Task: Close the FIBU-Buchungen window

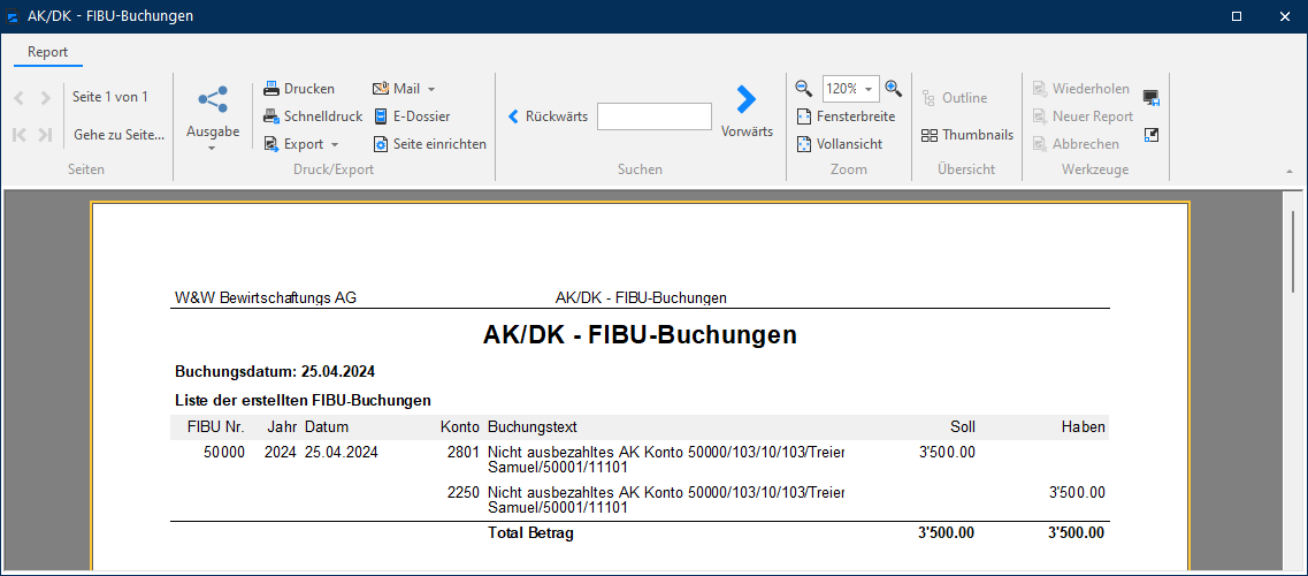Action: coord(1285,16)
